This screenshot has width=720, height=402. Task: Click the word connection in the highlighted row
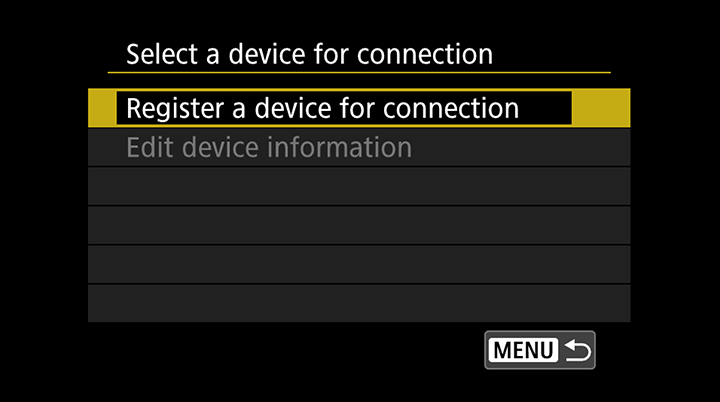451,108
